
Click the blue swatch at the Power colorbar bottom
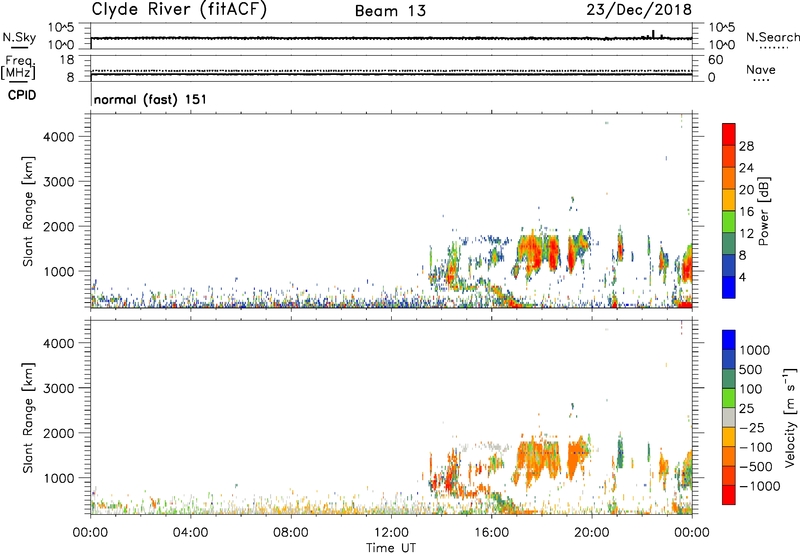pos(729,287)
